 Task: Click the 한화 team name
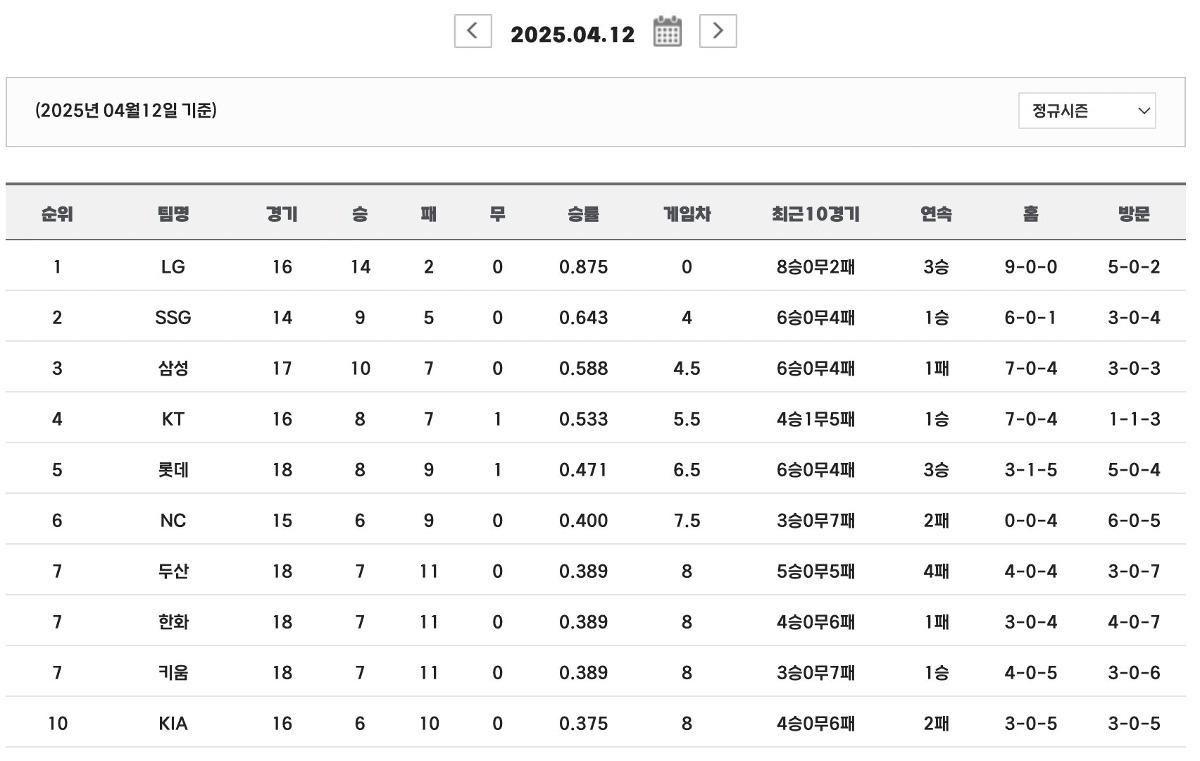[x=173, y=622]
